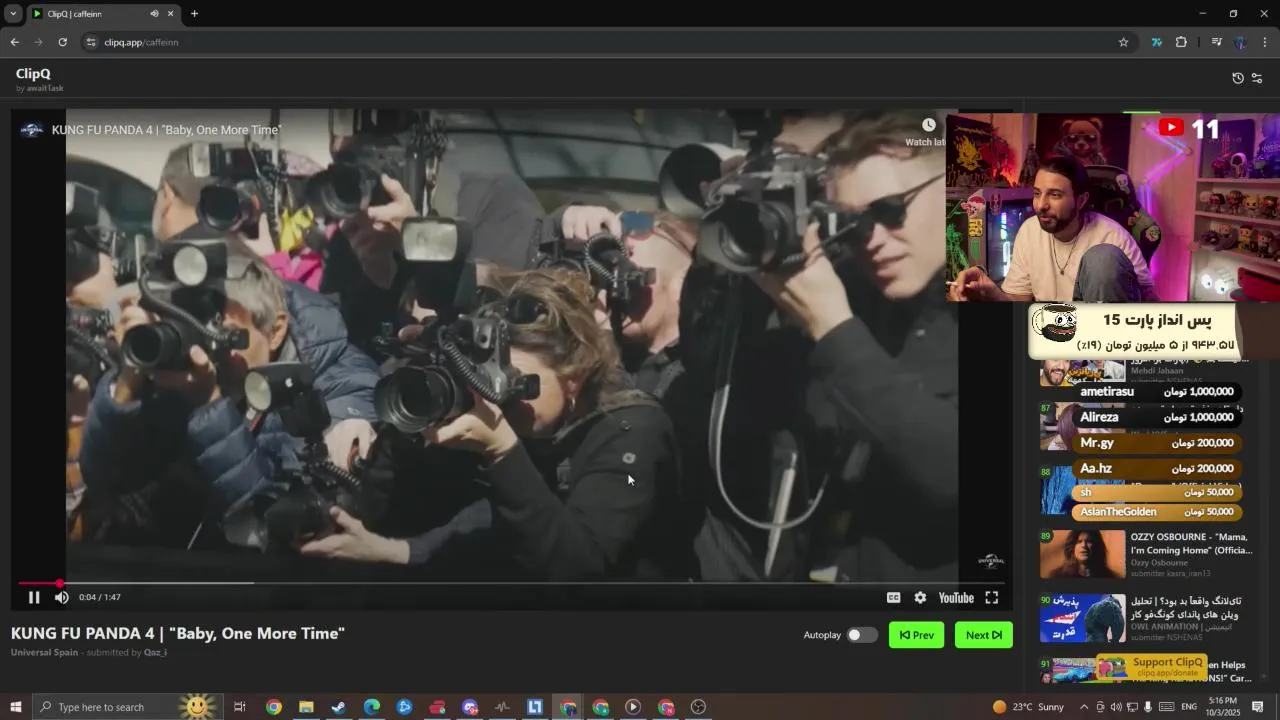1280x720 pixels.
Task: Click the ClipQ logo title
Action: coord(33,74)
